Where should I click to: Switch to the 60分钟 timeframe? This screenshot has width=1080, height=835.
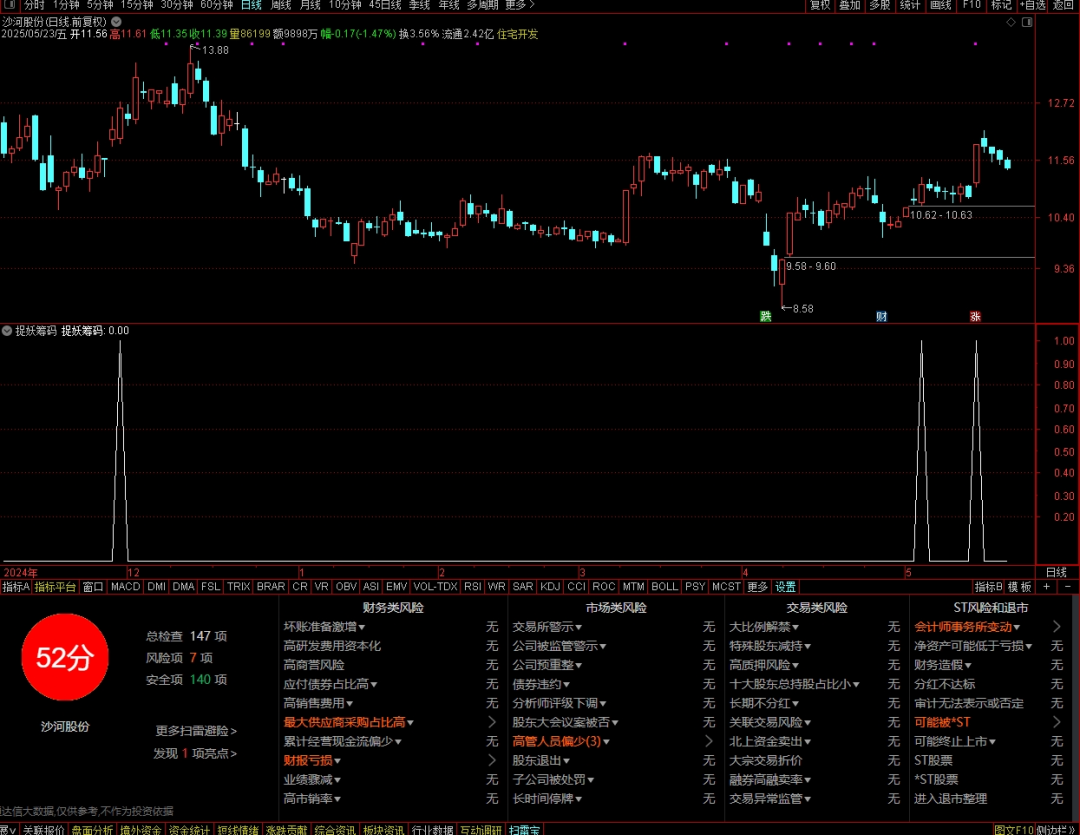[216, 5]
